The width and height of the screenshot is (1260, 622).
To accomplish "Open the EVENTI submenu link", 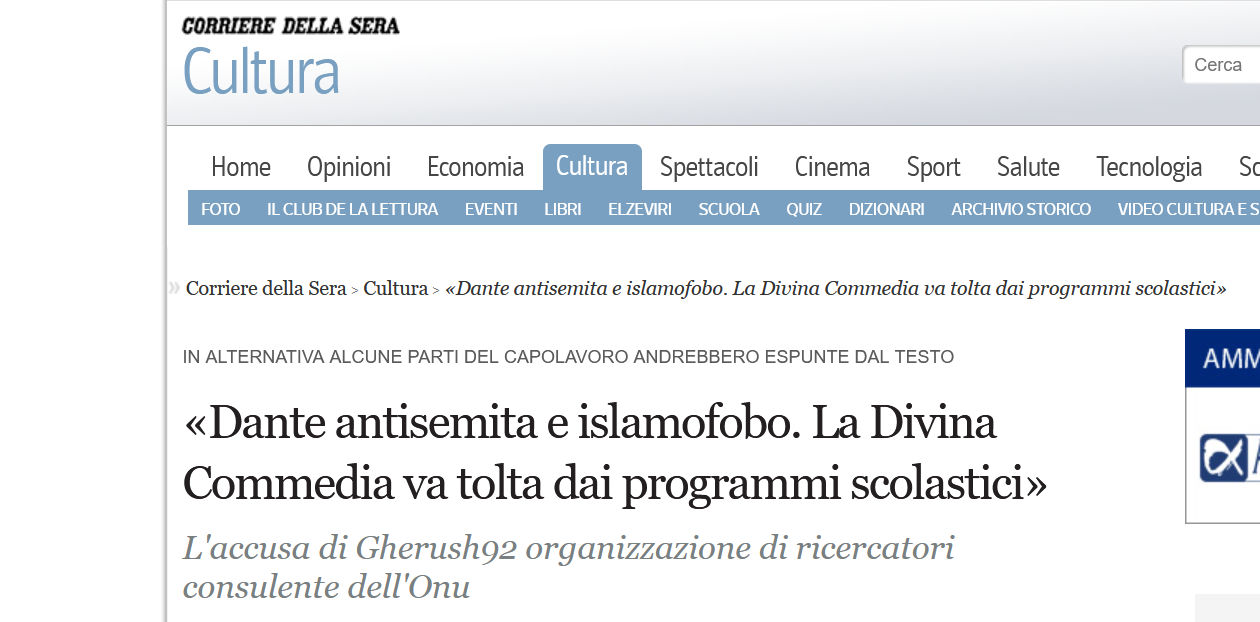I will [x=491, y=209].
